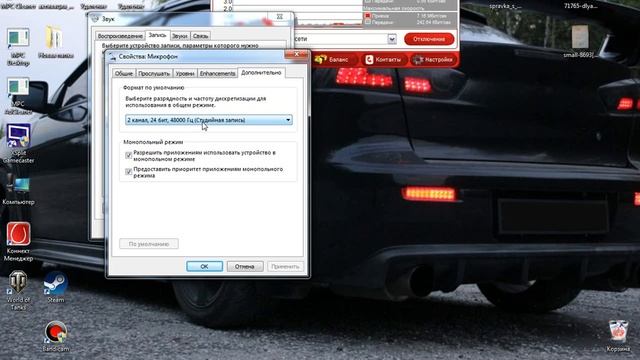Click the Применить button
The width and height of the screenshot is (640, 360).
click(285, 266)
